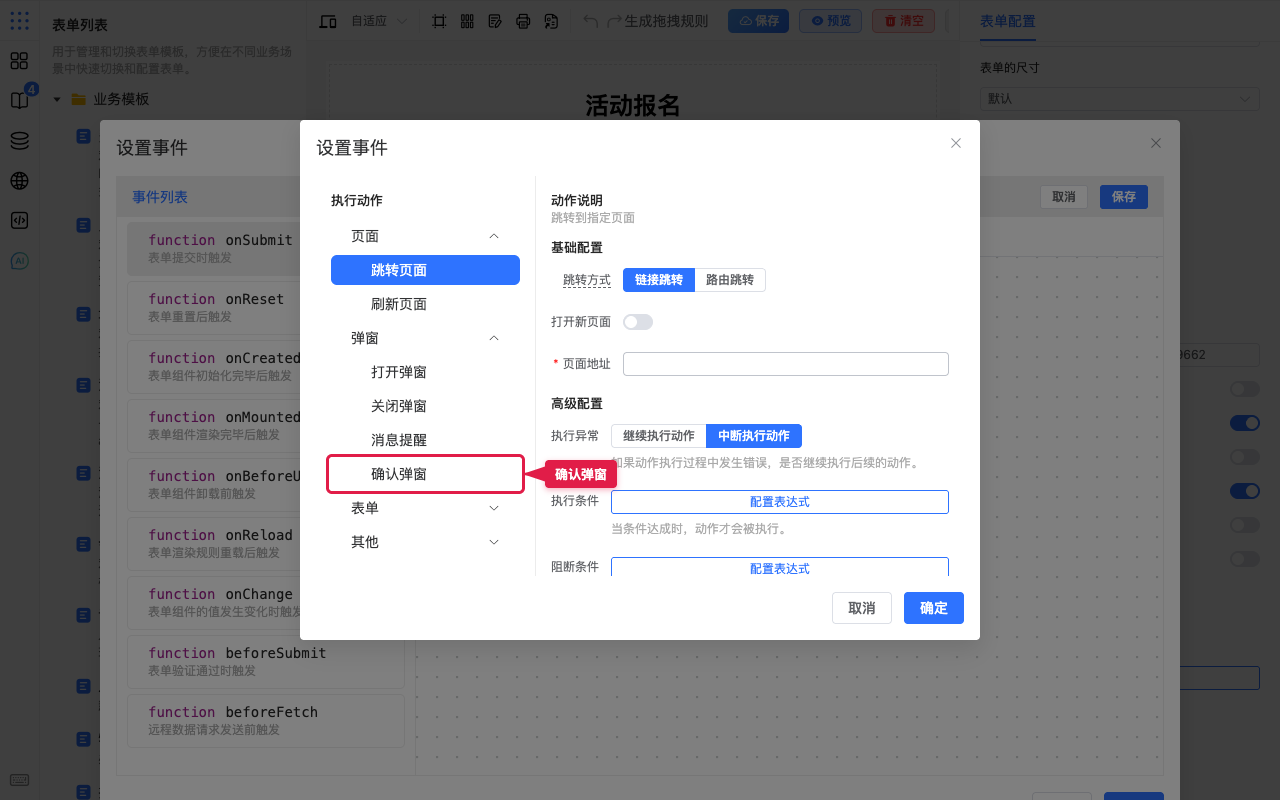Open the book icon with badge 4
Viewport: 1280px width, 800px height.
[x=19, y=100]
